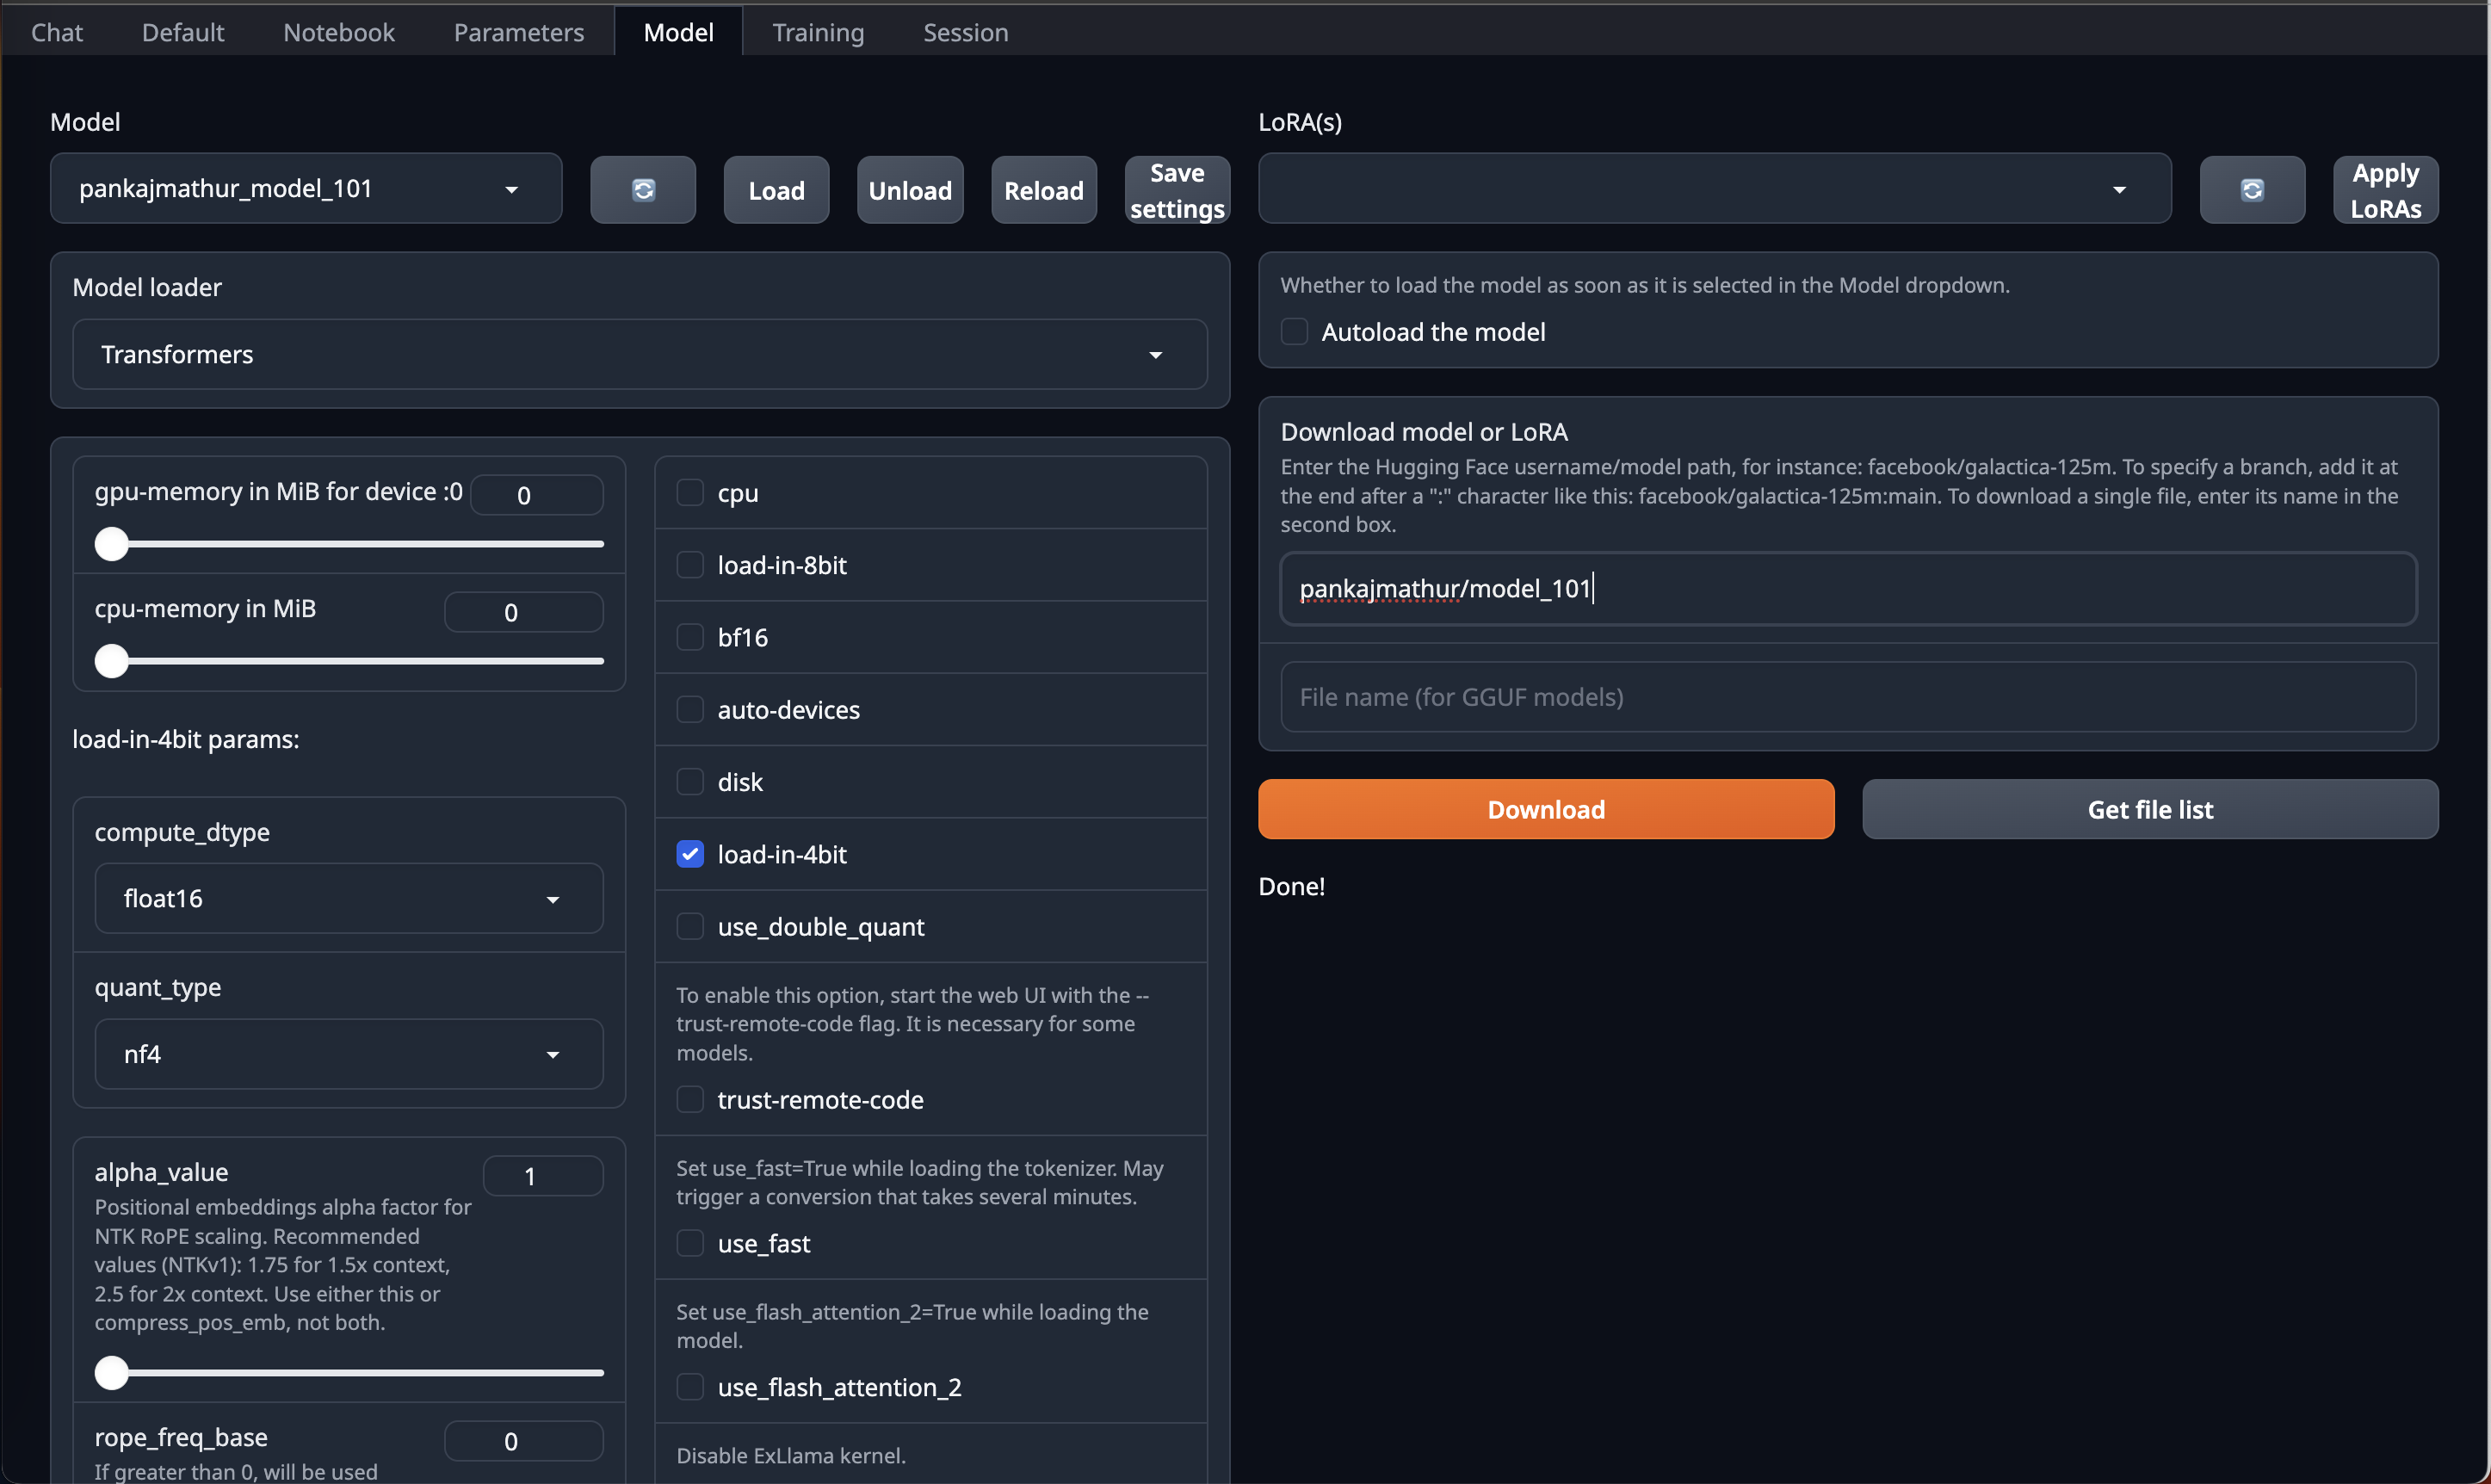The image size is (2491, 1484).
Task: Click the pankajmathur/model_101 input field
Action: pyautogui.click(x=1848, y=588)
